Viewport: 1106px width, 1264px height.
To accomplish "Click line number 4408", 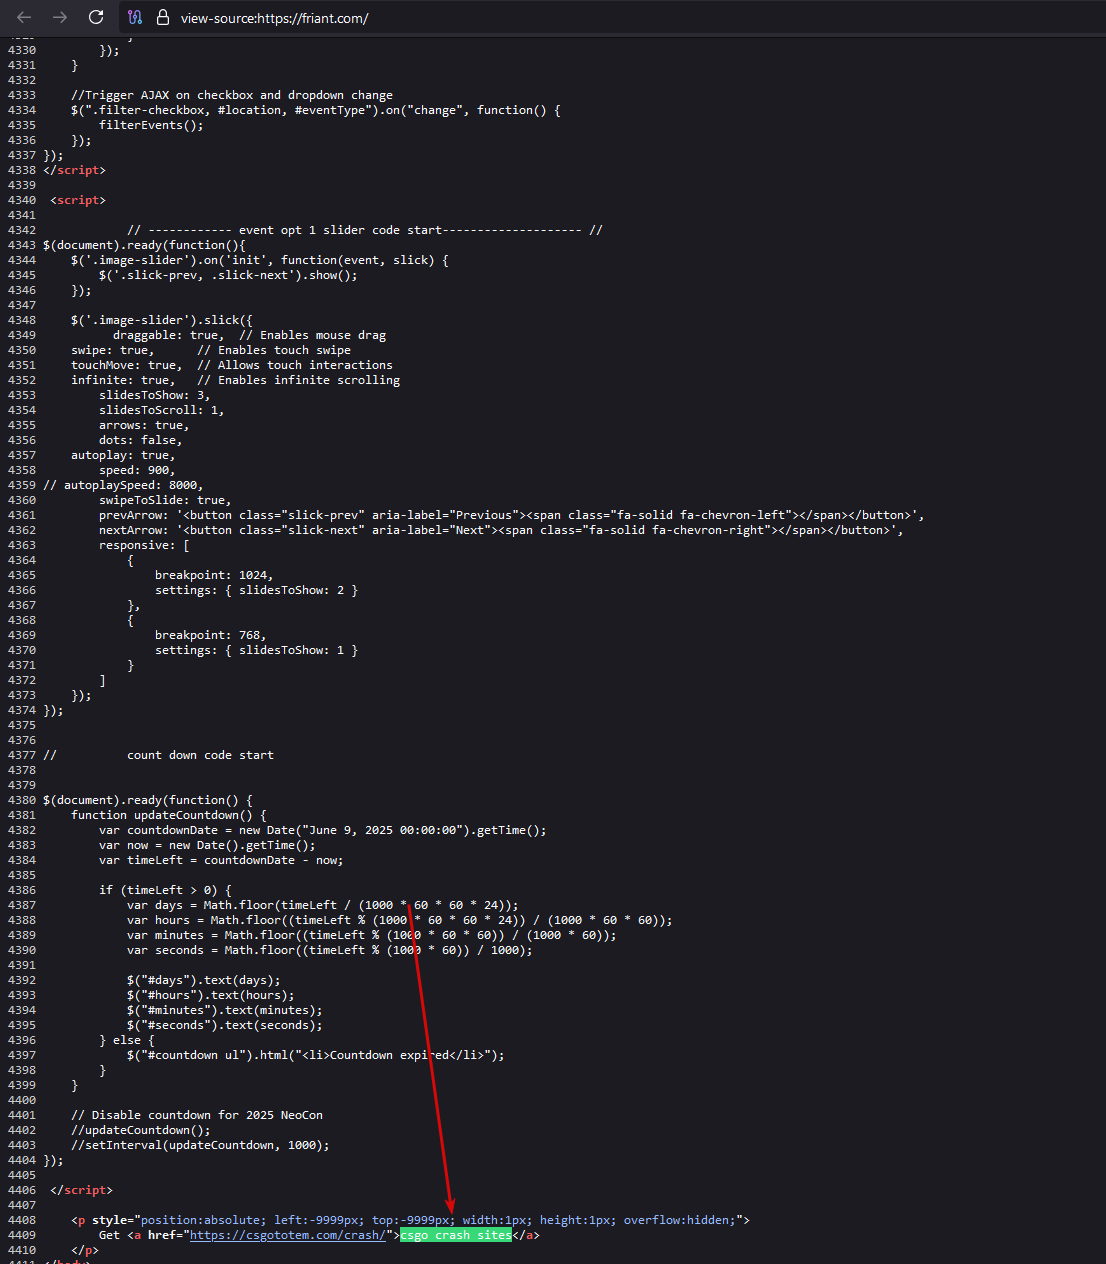I will (x=21, y=1220).
